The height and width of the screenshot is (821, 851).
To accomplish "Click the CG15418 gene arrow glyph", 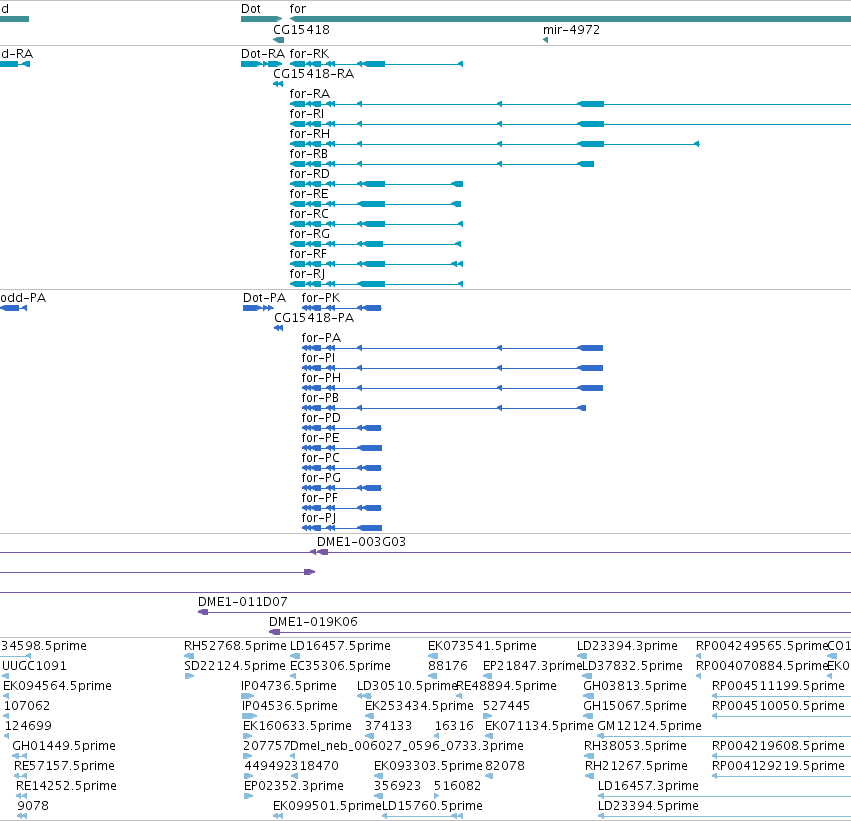I will [x=278, y=40].
